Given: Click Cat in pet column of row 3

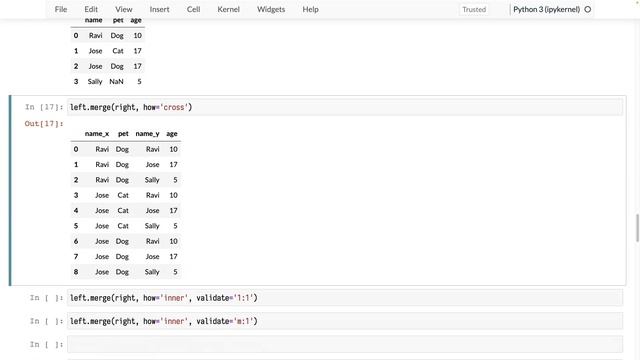Looking at the screenshot, I should pos(123,196).
